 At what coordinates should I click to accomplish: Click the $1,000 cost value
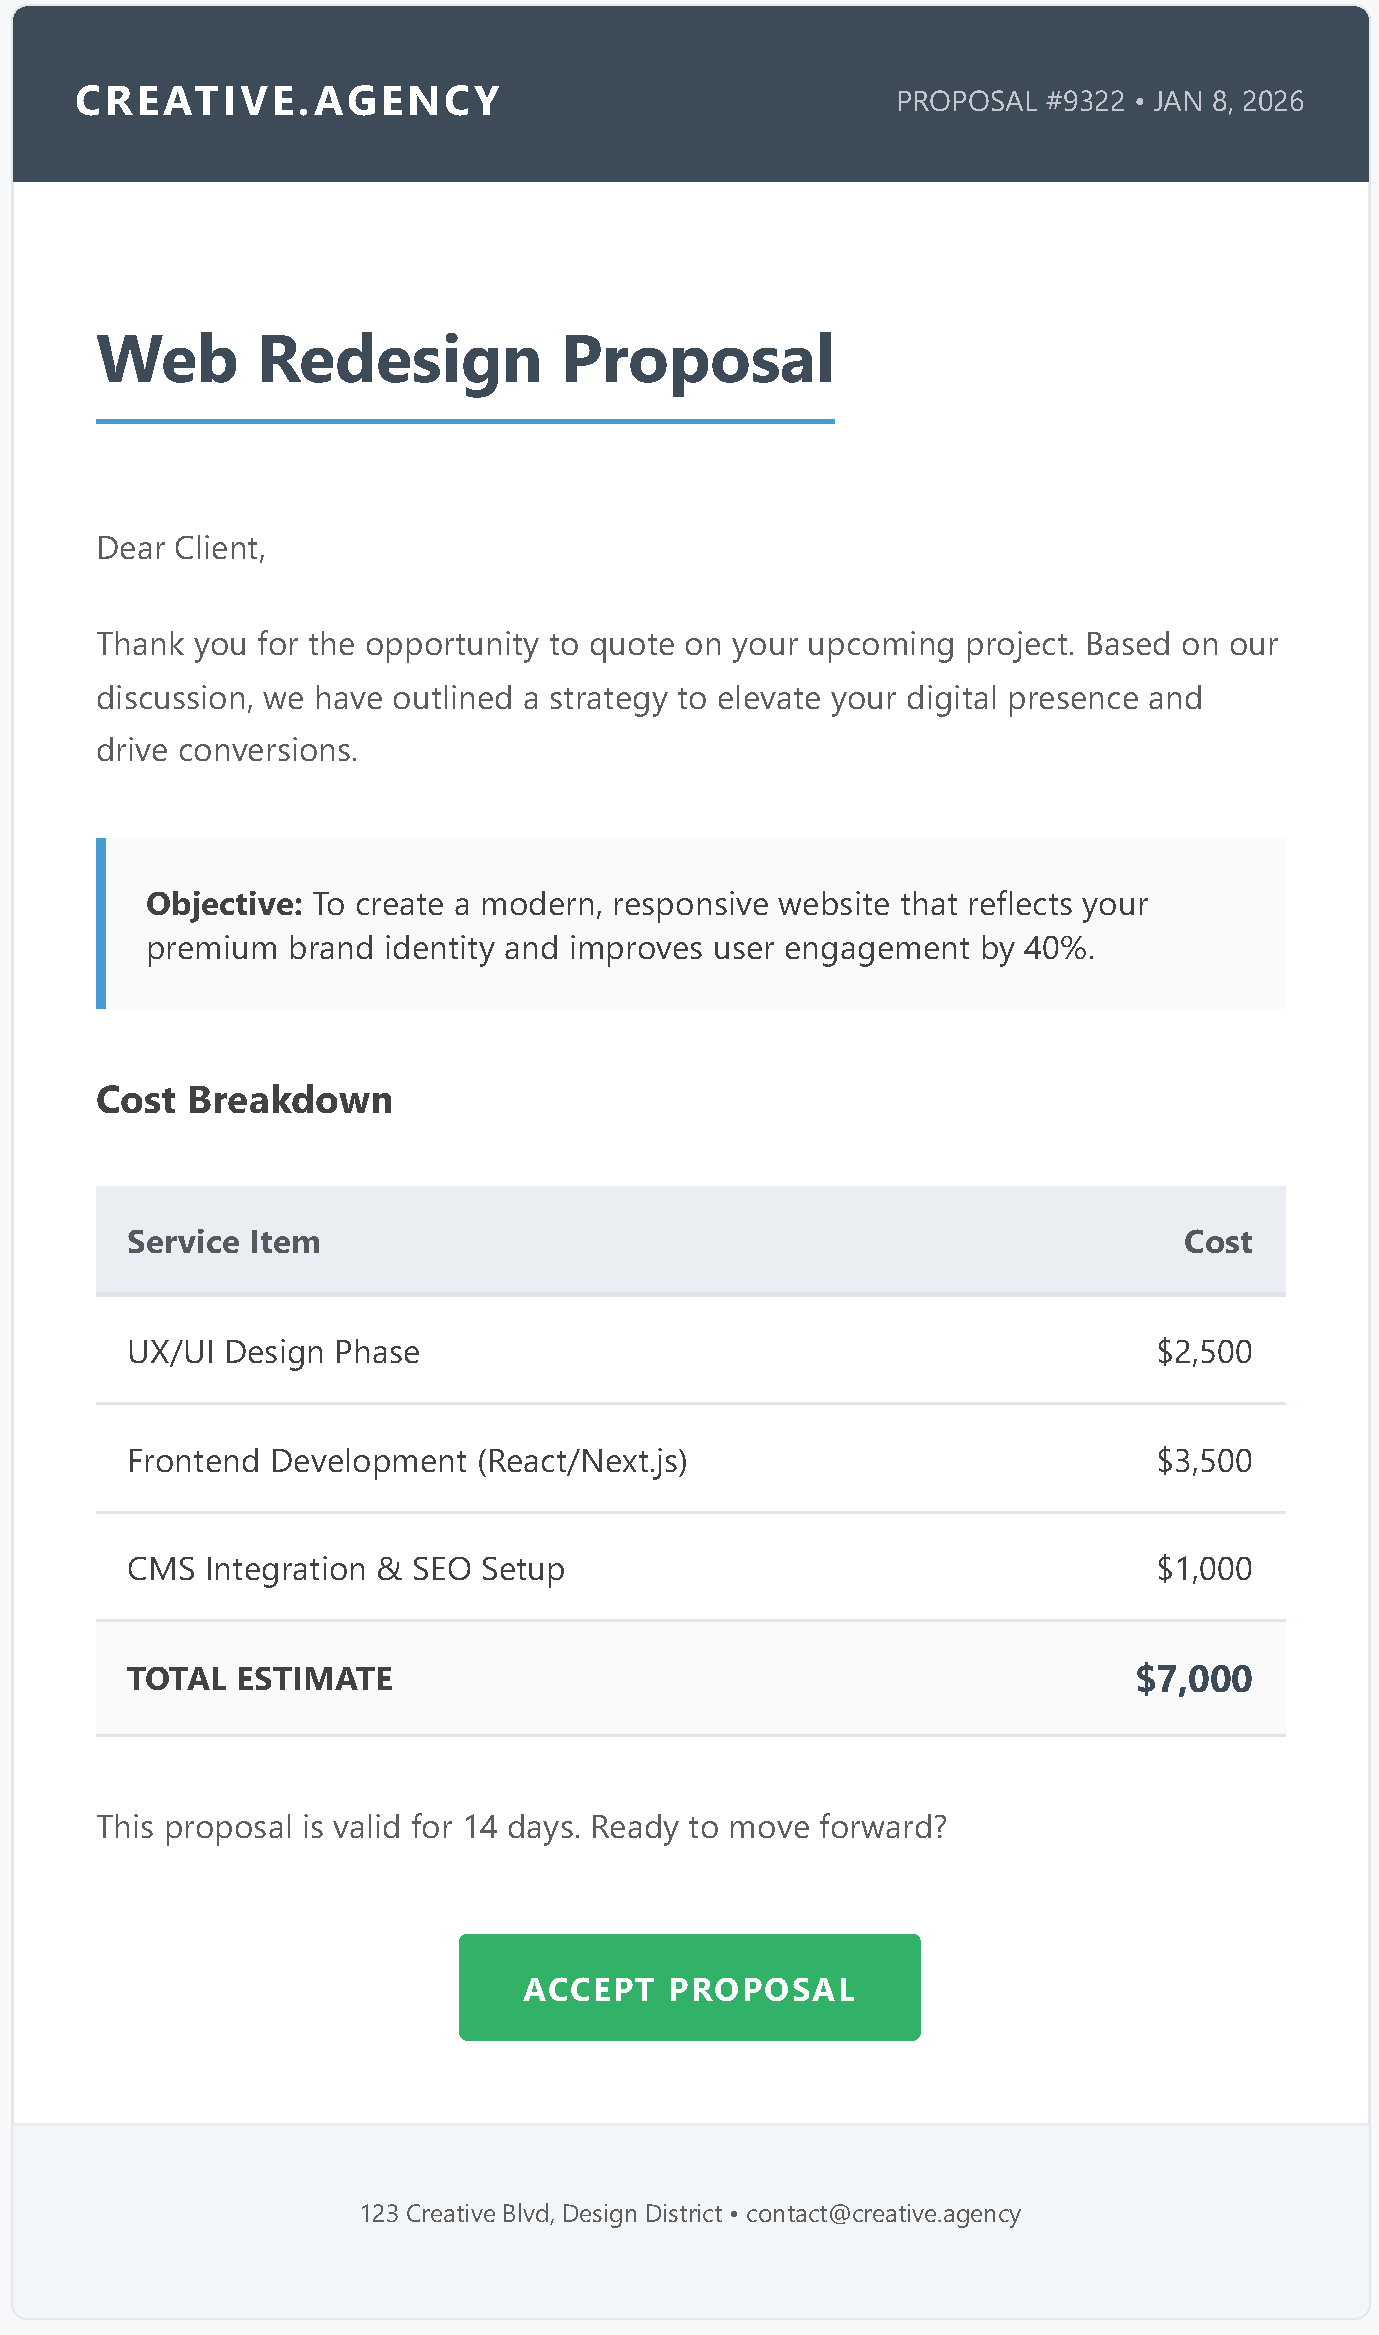click(1203, 1569)
